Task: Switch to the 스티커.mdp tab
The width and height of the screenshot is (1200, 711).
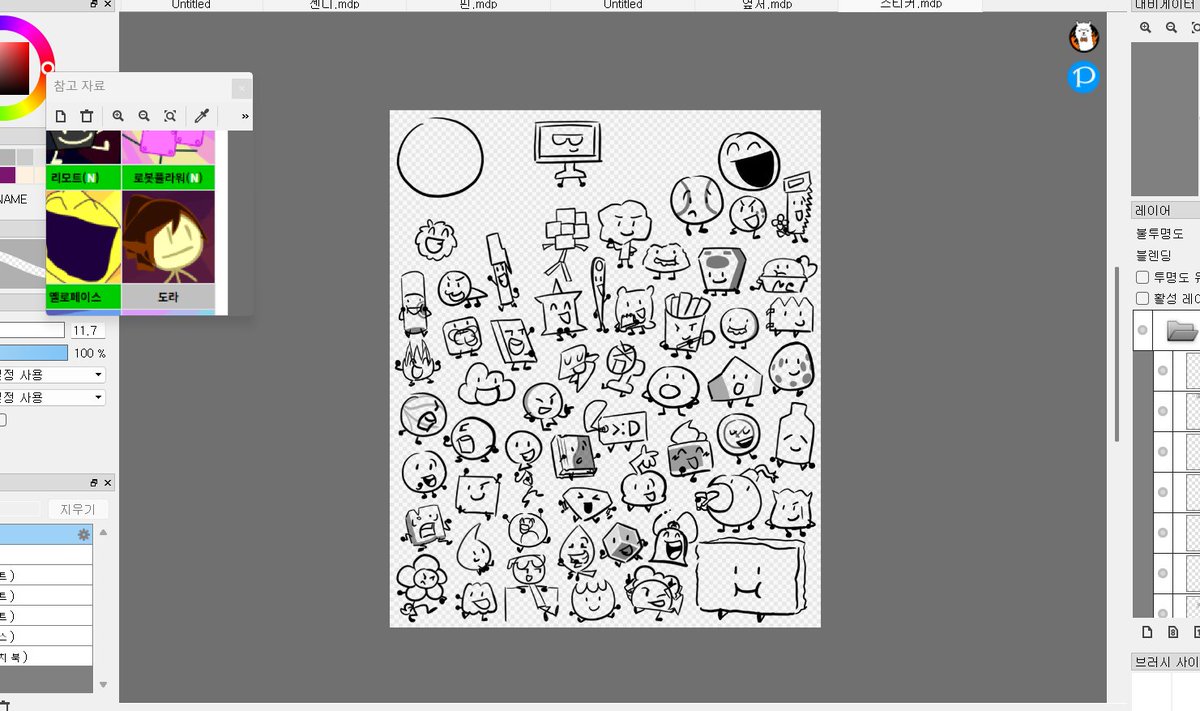Action: [910, 5]
